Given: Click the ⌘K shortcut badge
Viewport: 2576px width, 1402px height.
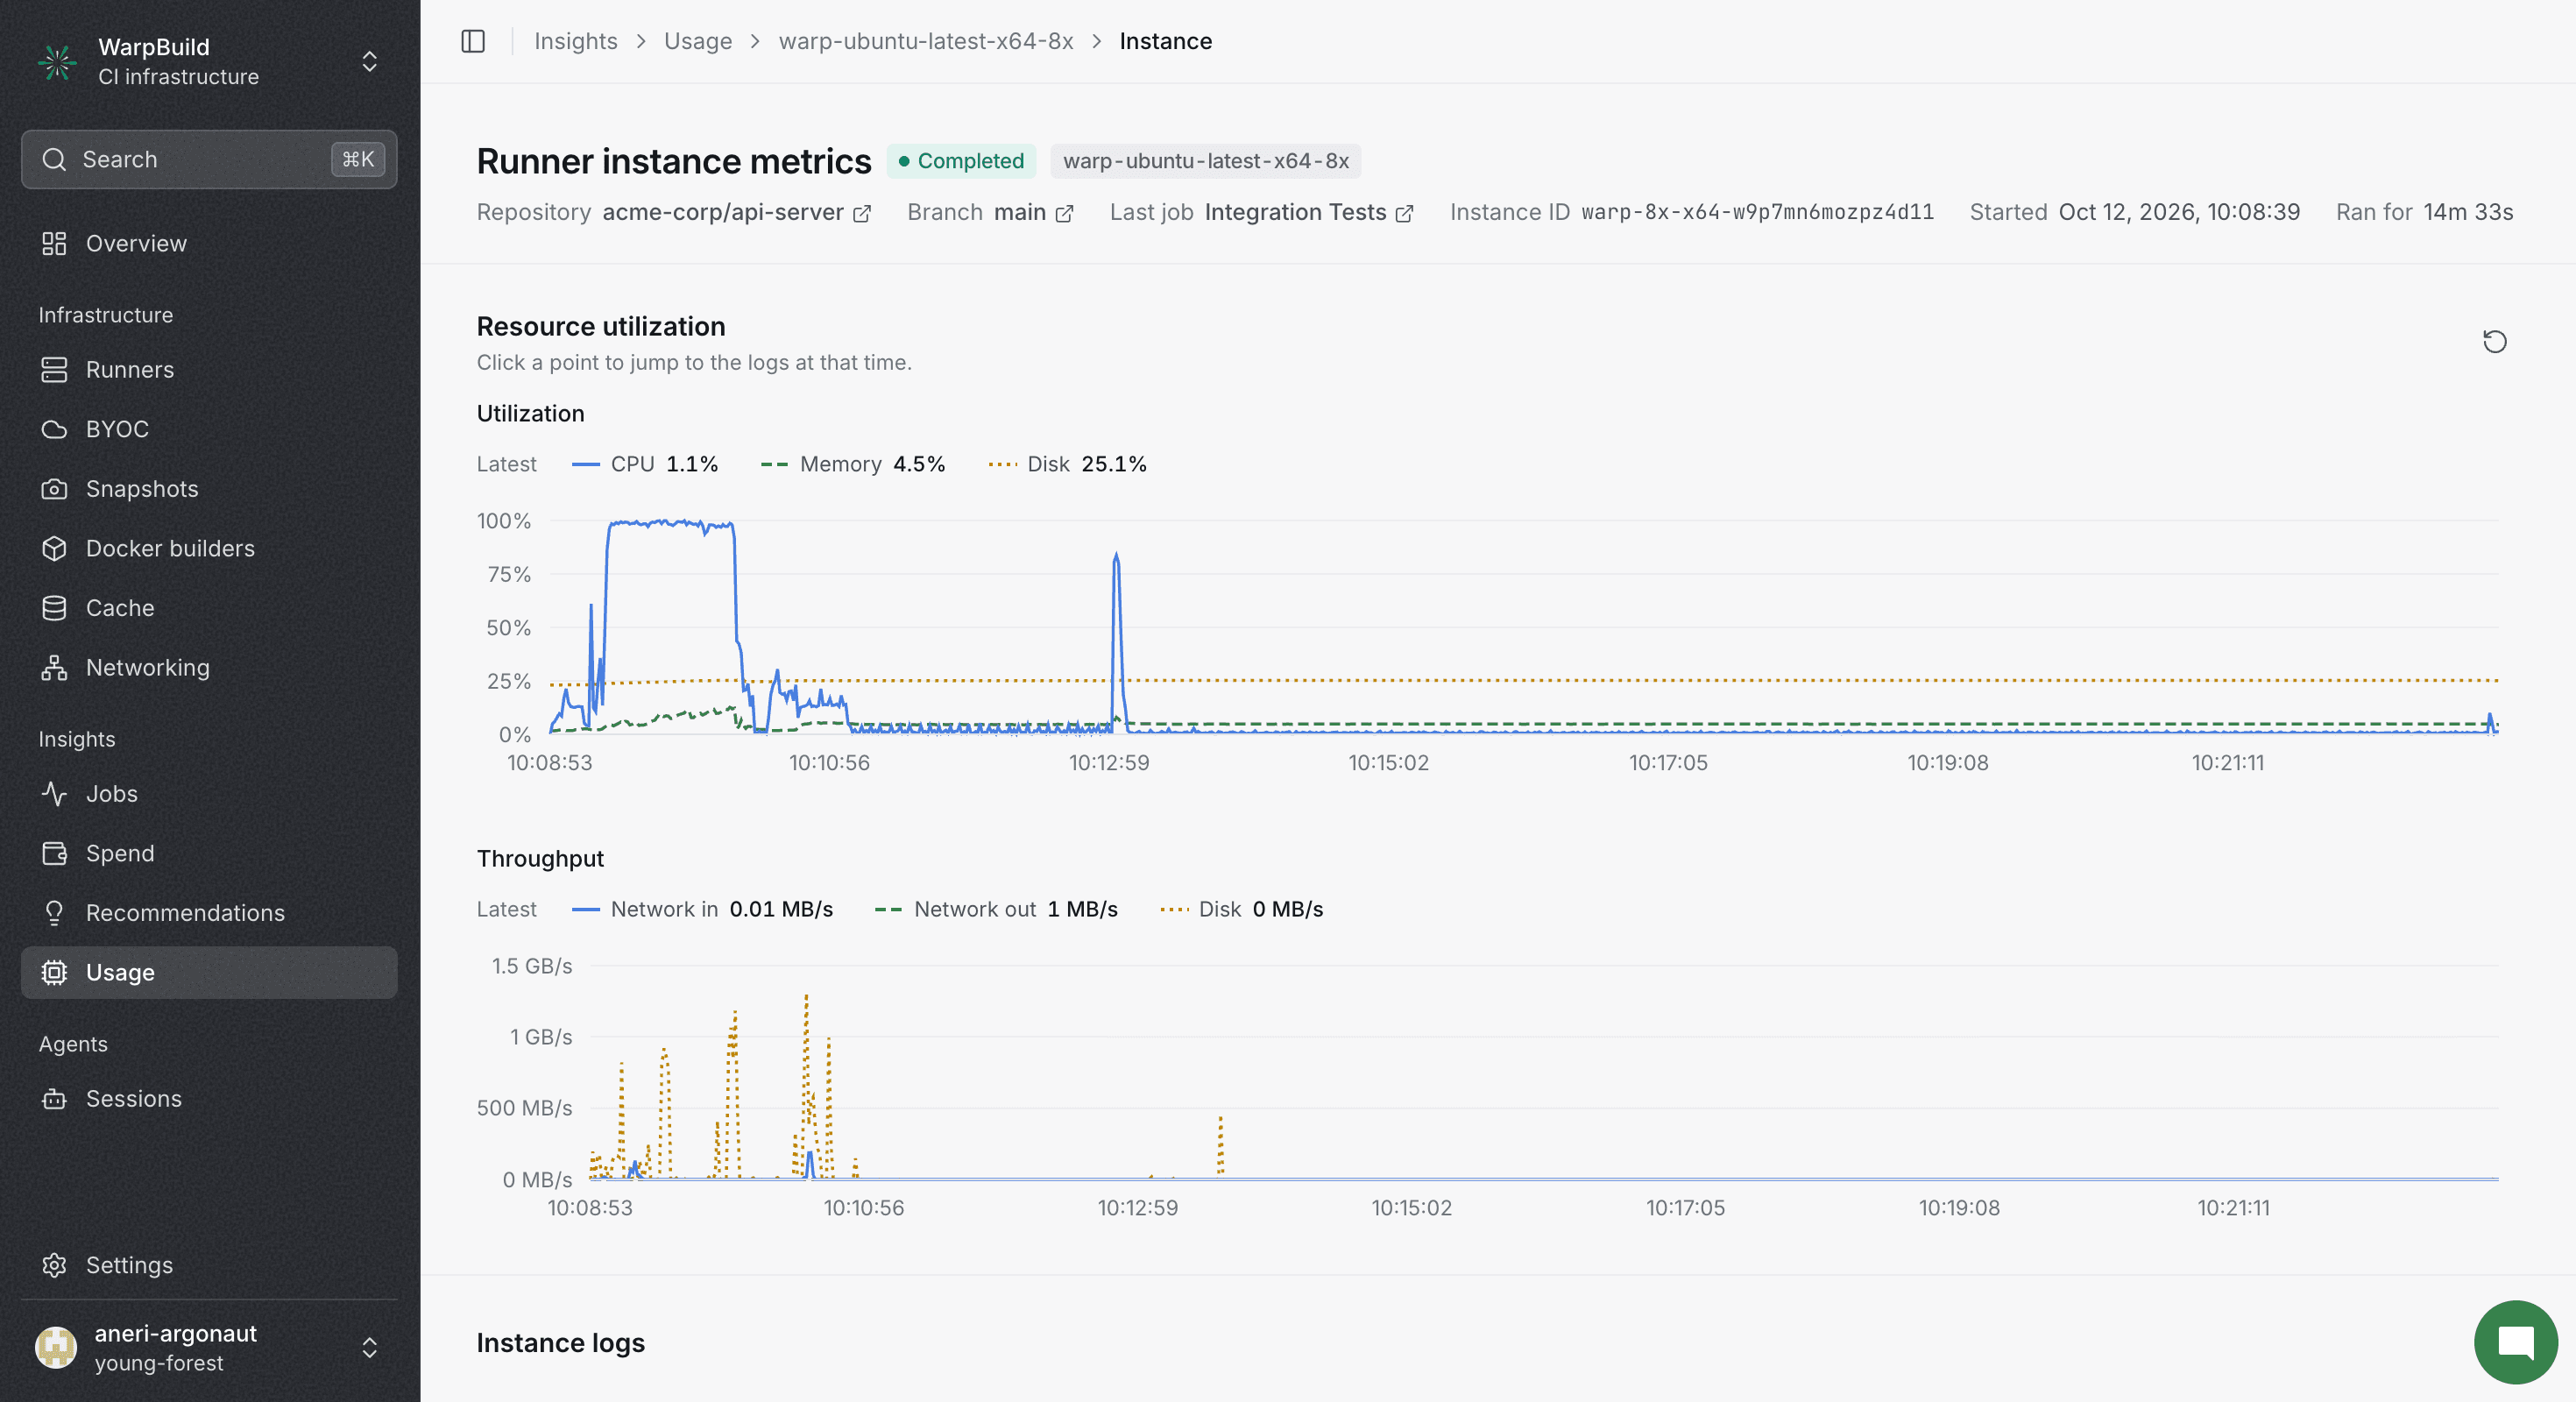Looking at the screenshot, I should [x=358, y=159].
